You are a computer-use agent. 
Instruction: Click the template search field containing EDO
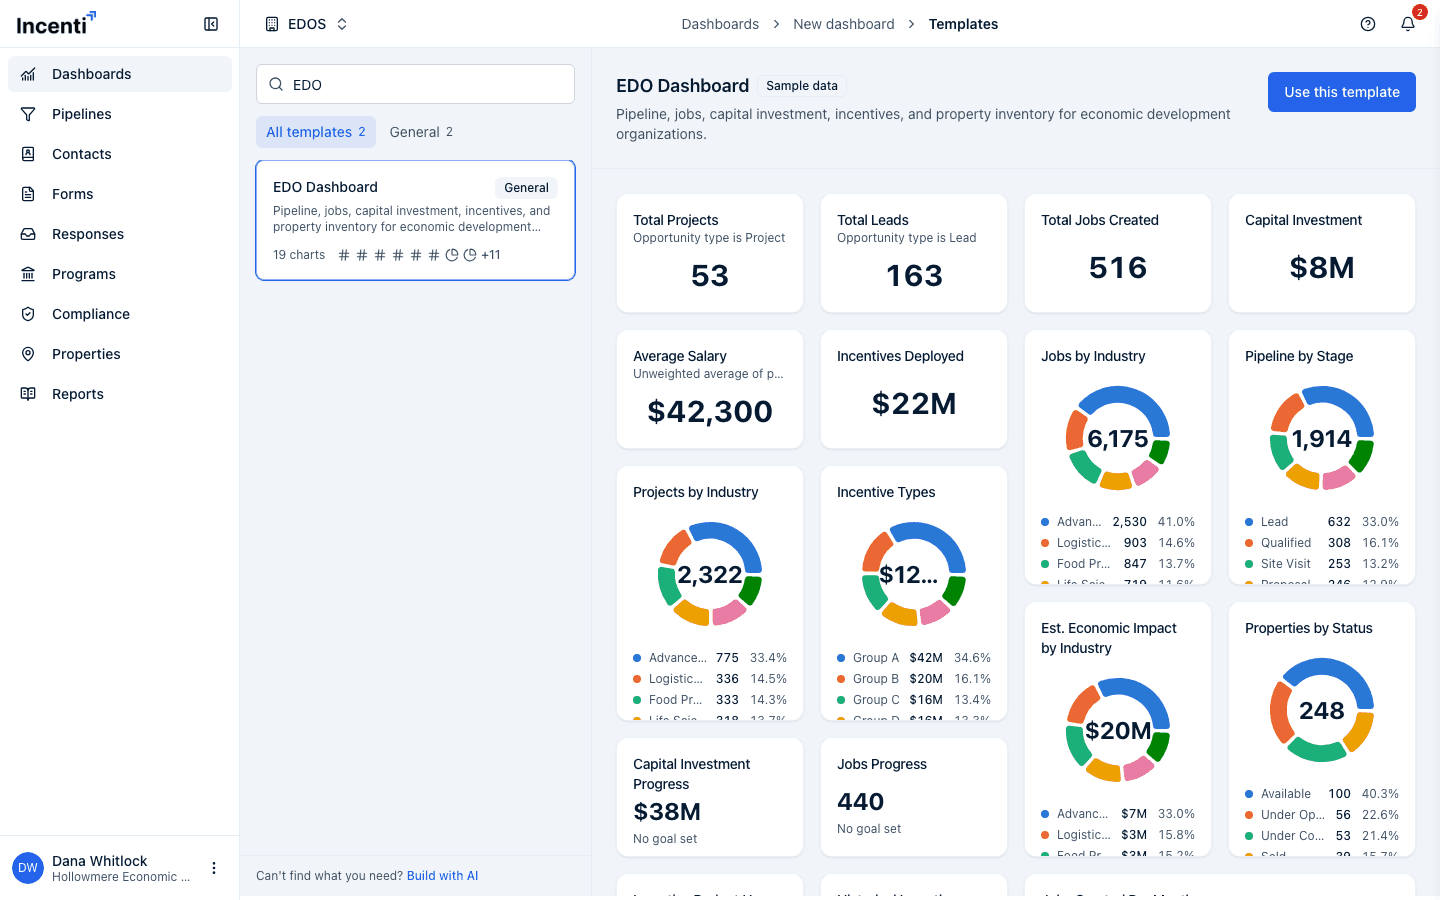(x=415, y=84)
